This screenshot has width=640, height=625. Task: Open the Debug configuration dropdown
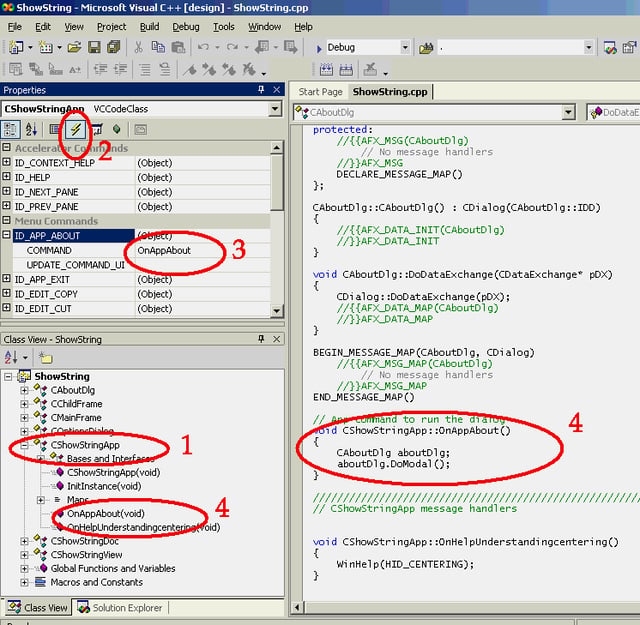405,47
